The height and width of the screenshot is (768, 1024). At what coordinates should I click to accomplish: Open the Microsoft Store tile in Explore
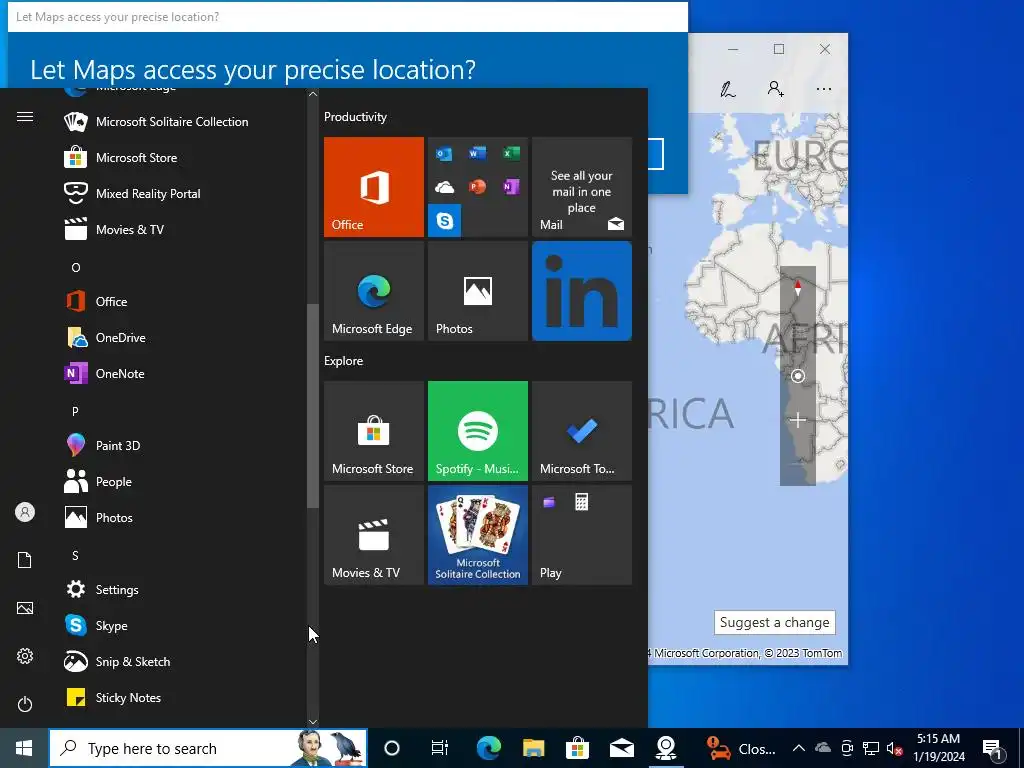pos(374,431)
